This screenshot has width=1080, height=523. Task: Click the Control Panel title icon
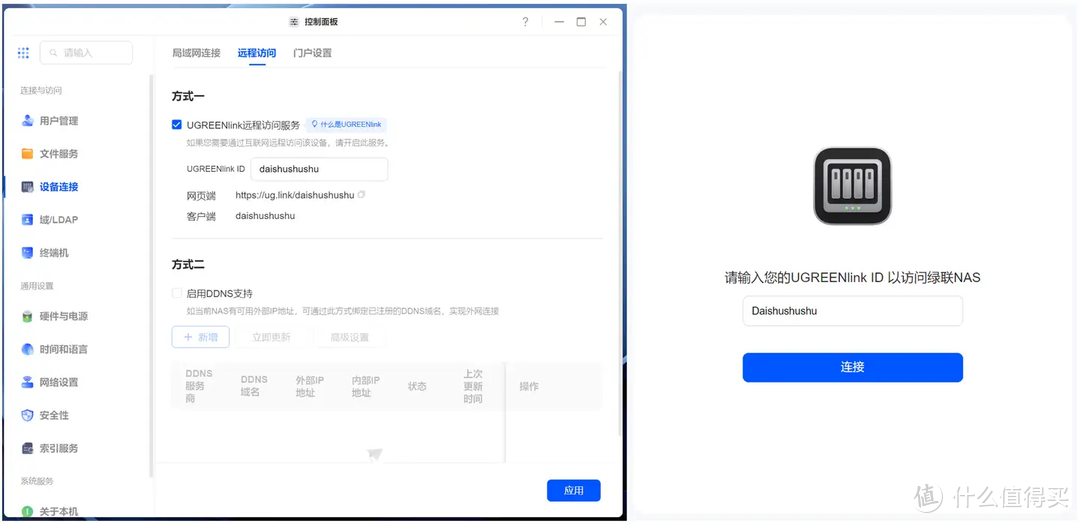click(294, 22)
